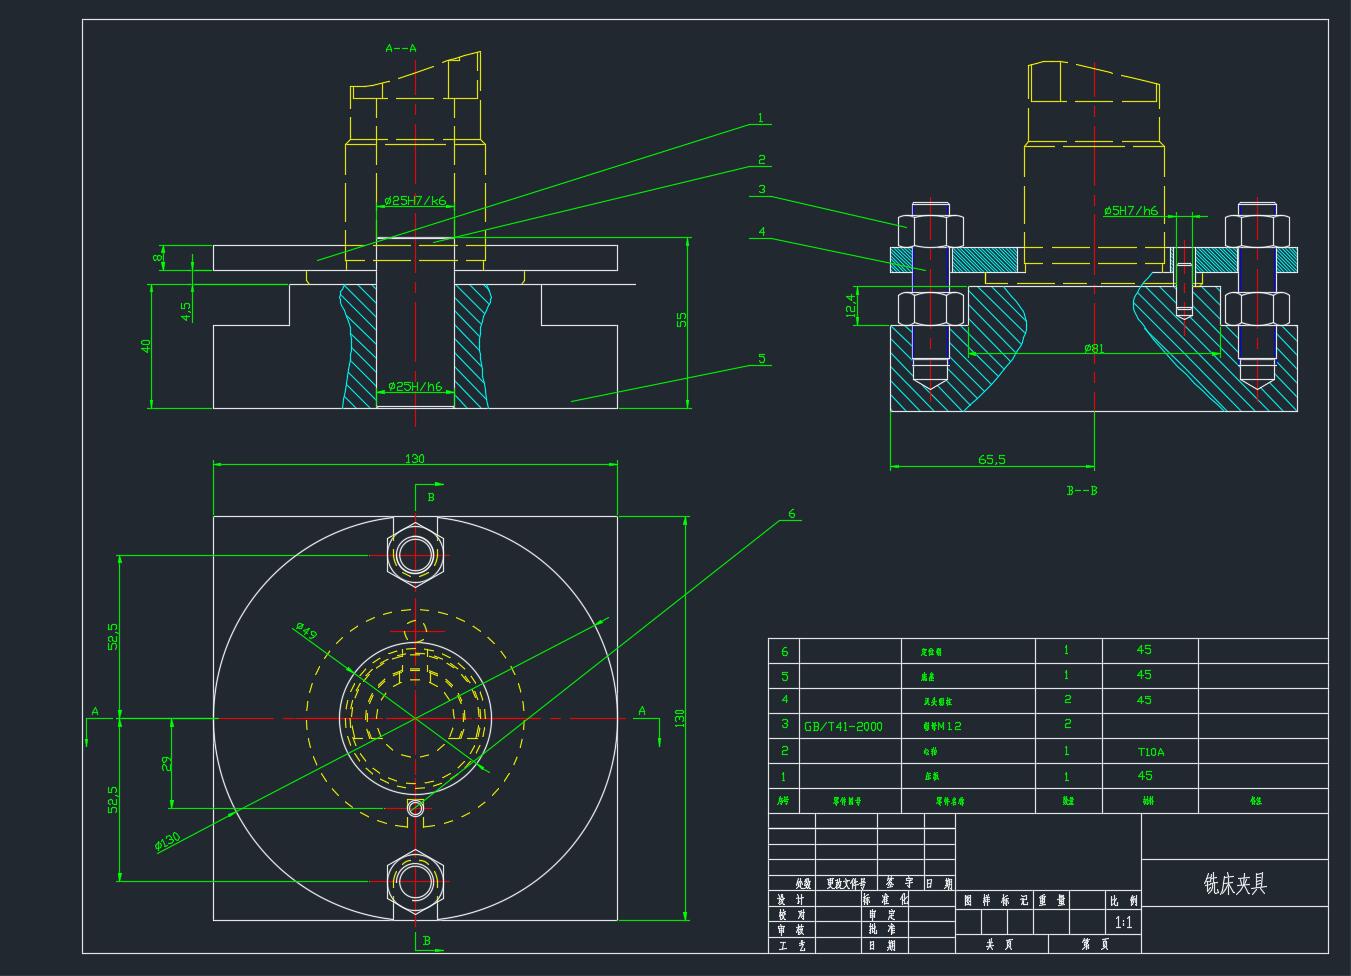Select the "ø49" diameter dimension

305,632
